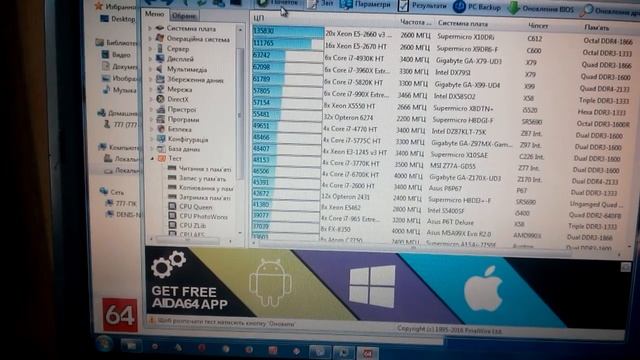Screen dimensions: 640x360
Task: Switch to the Меню tab
Action: [x=154, y=14]
